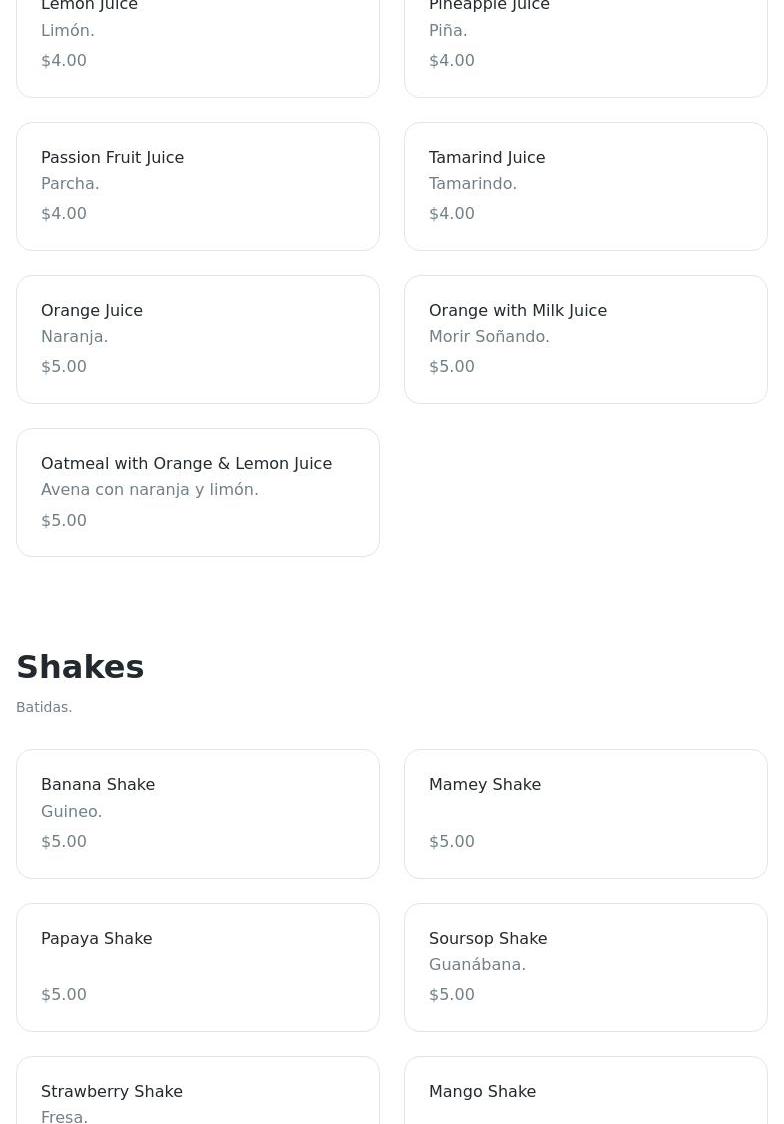Choose the Papaya Shake item

pos(198,967)
